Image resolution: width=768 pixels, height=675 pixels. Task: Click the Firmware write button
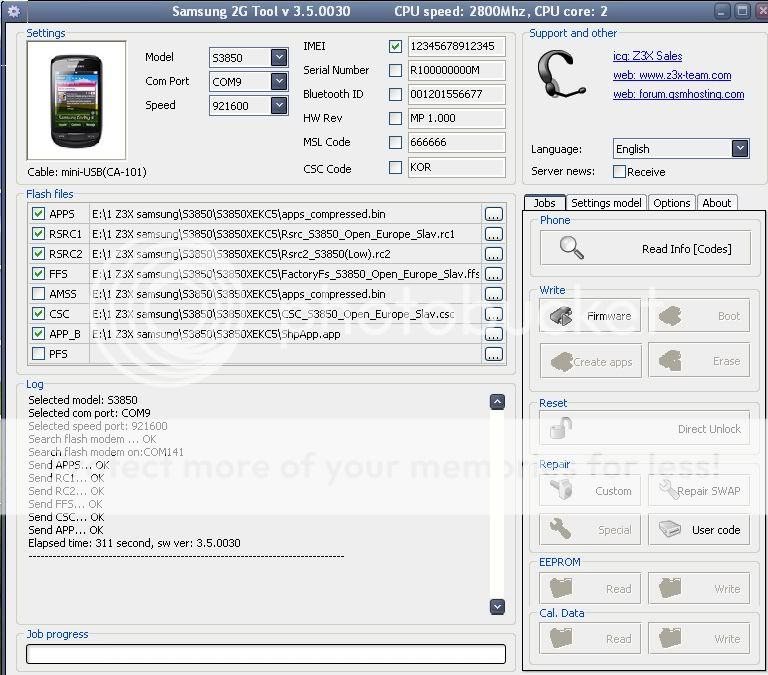click(590, 316)
